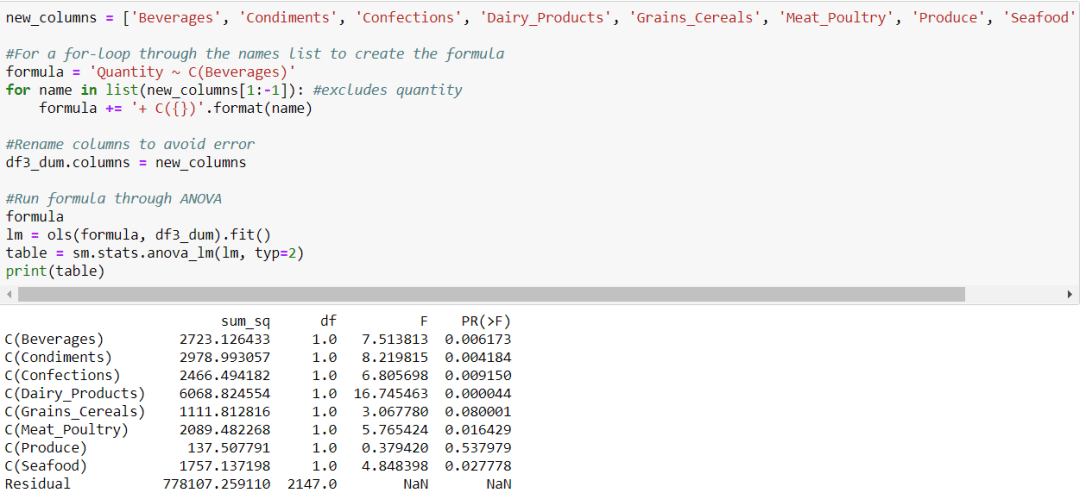Place cursor in the new_columns list line

click(400, 18)
